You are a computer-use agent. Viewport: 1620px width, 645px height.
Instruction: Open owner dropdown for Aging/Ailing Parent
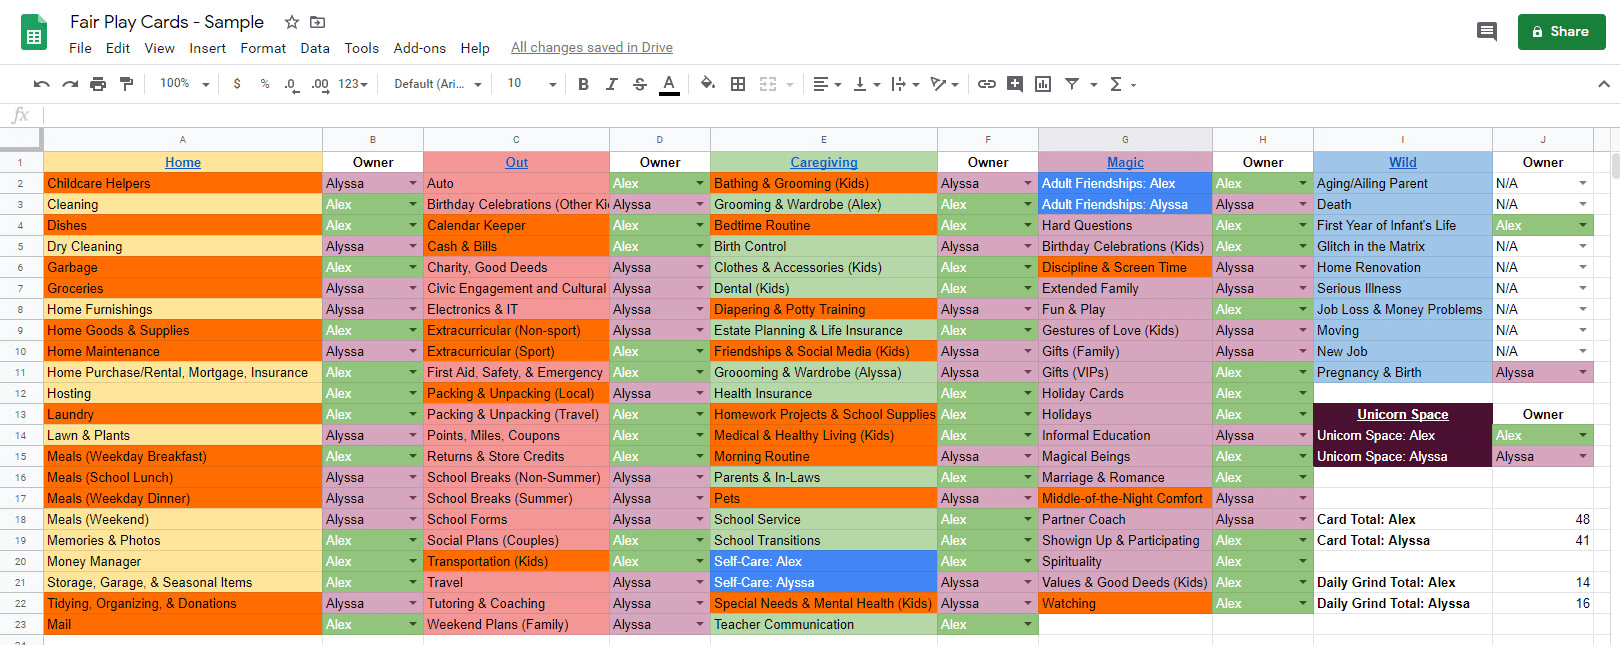point(1583,184)
